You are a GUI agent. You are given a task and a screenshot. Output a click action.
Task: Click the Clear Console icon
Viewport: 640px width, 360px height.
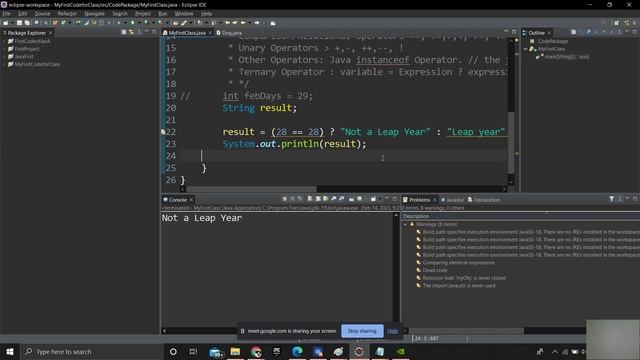pyautogui.click(x=310, y=199)
